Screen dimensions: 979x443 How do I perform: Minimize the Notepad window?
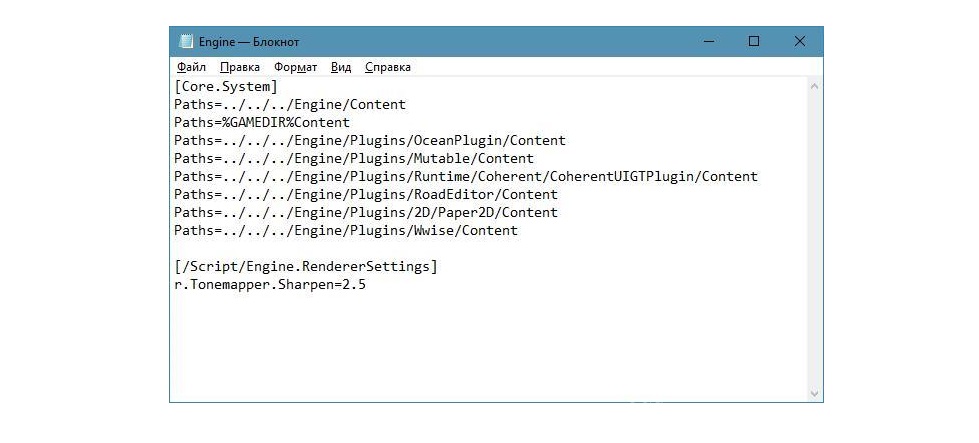708,42
